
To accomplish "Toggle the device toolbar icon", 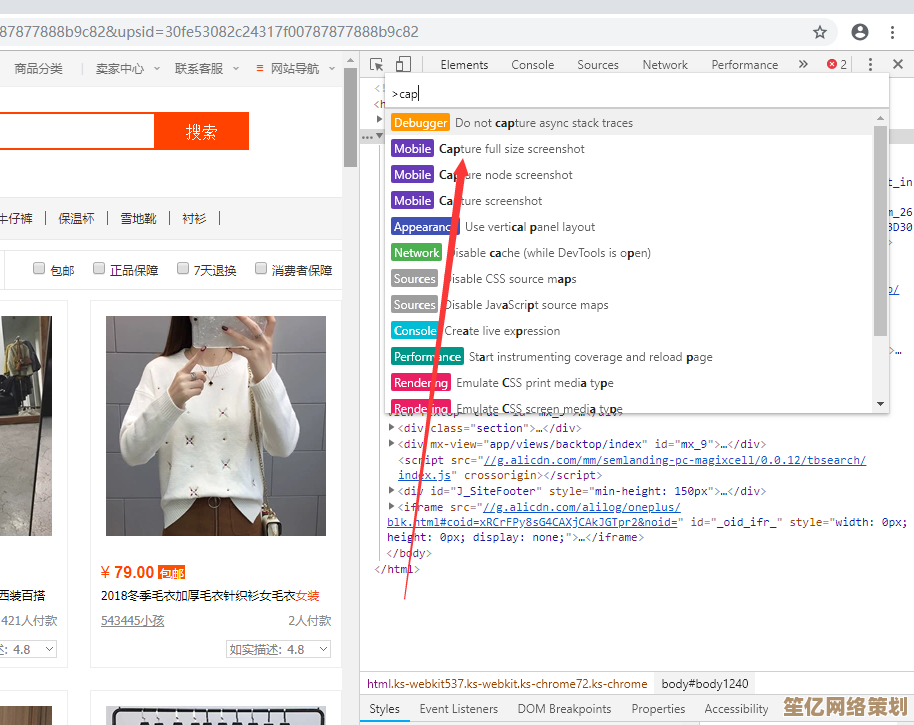I will click(403, 64).
